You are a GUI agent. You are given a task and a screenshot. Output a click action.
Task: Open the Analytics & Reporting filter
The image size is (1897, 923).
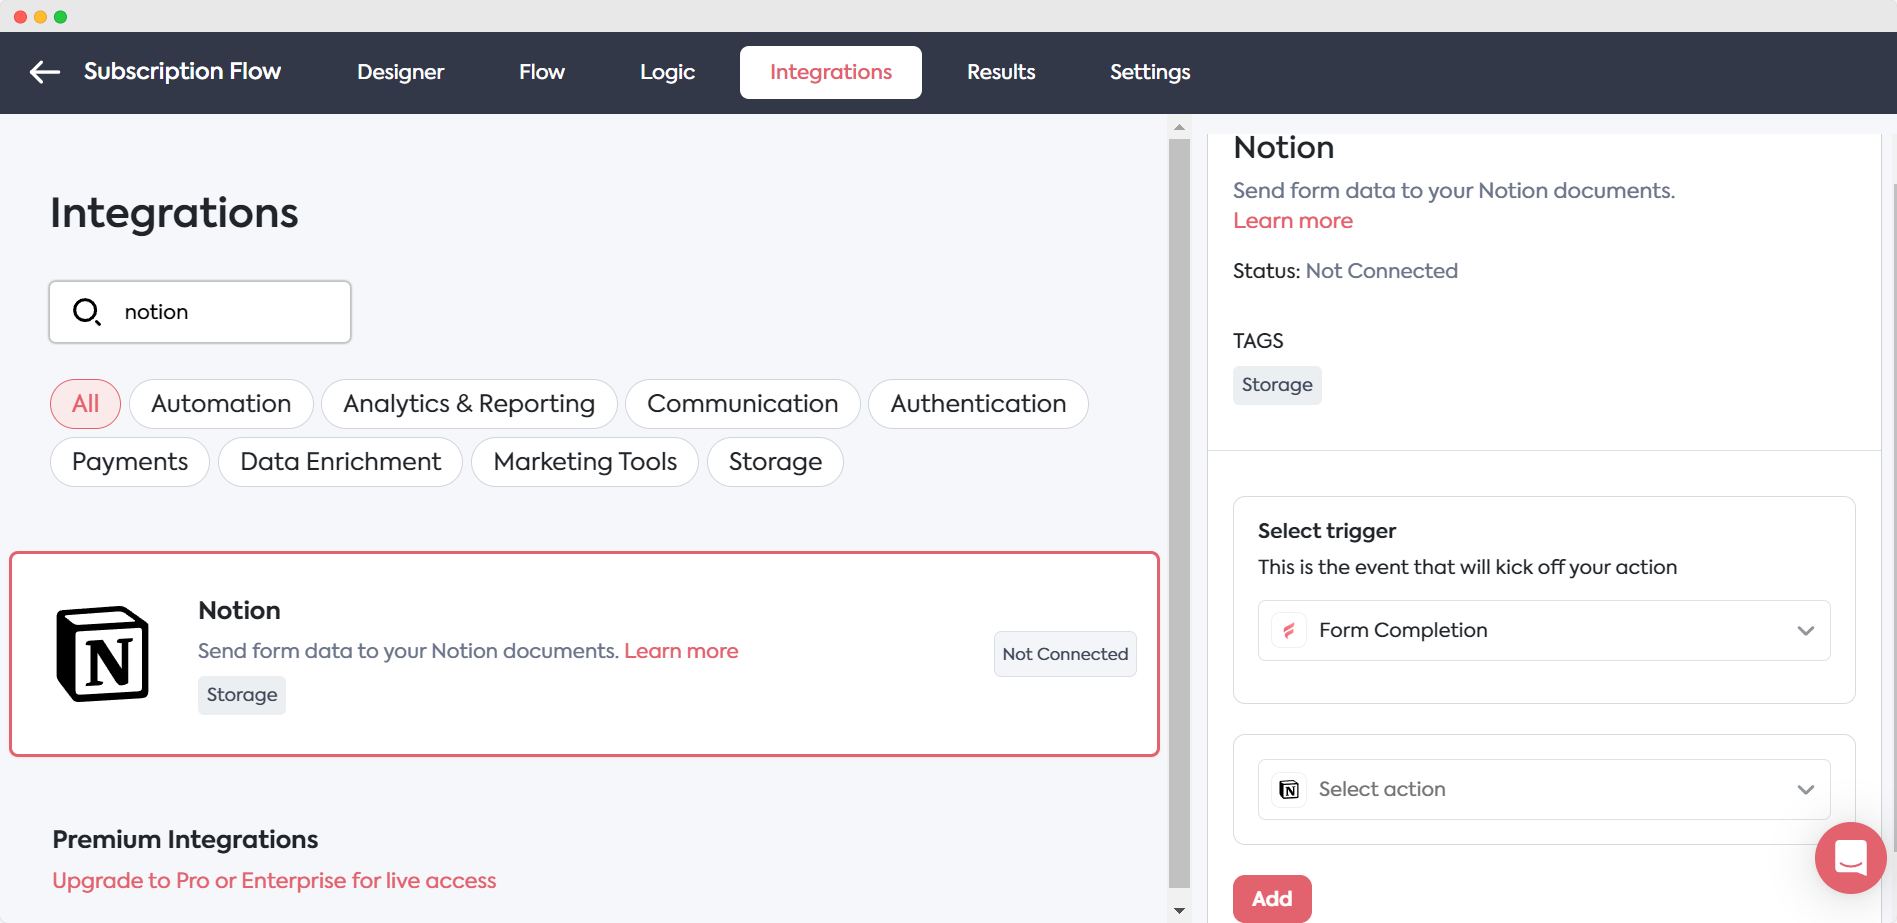468,404
